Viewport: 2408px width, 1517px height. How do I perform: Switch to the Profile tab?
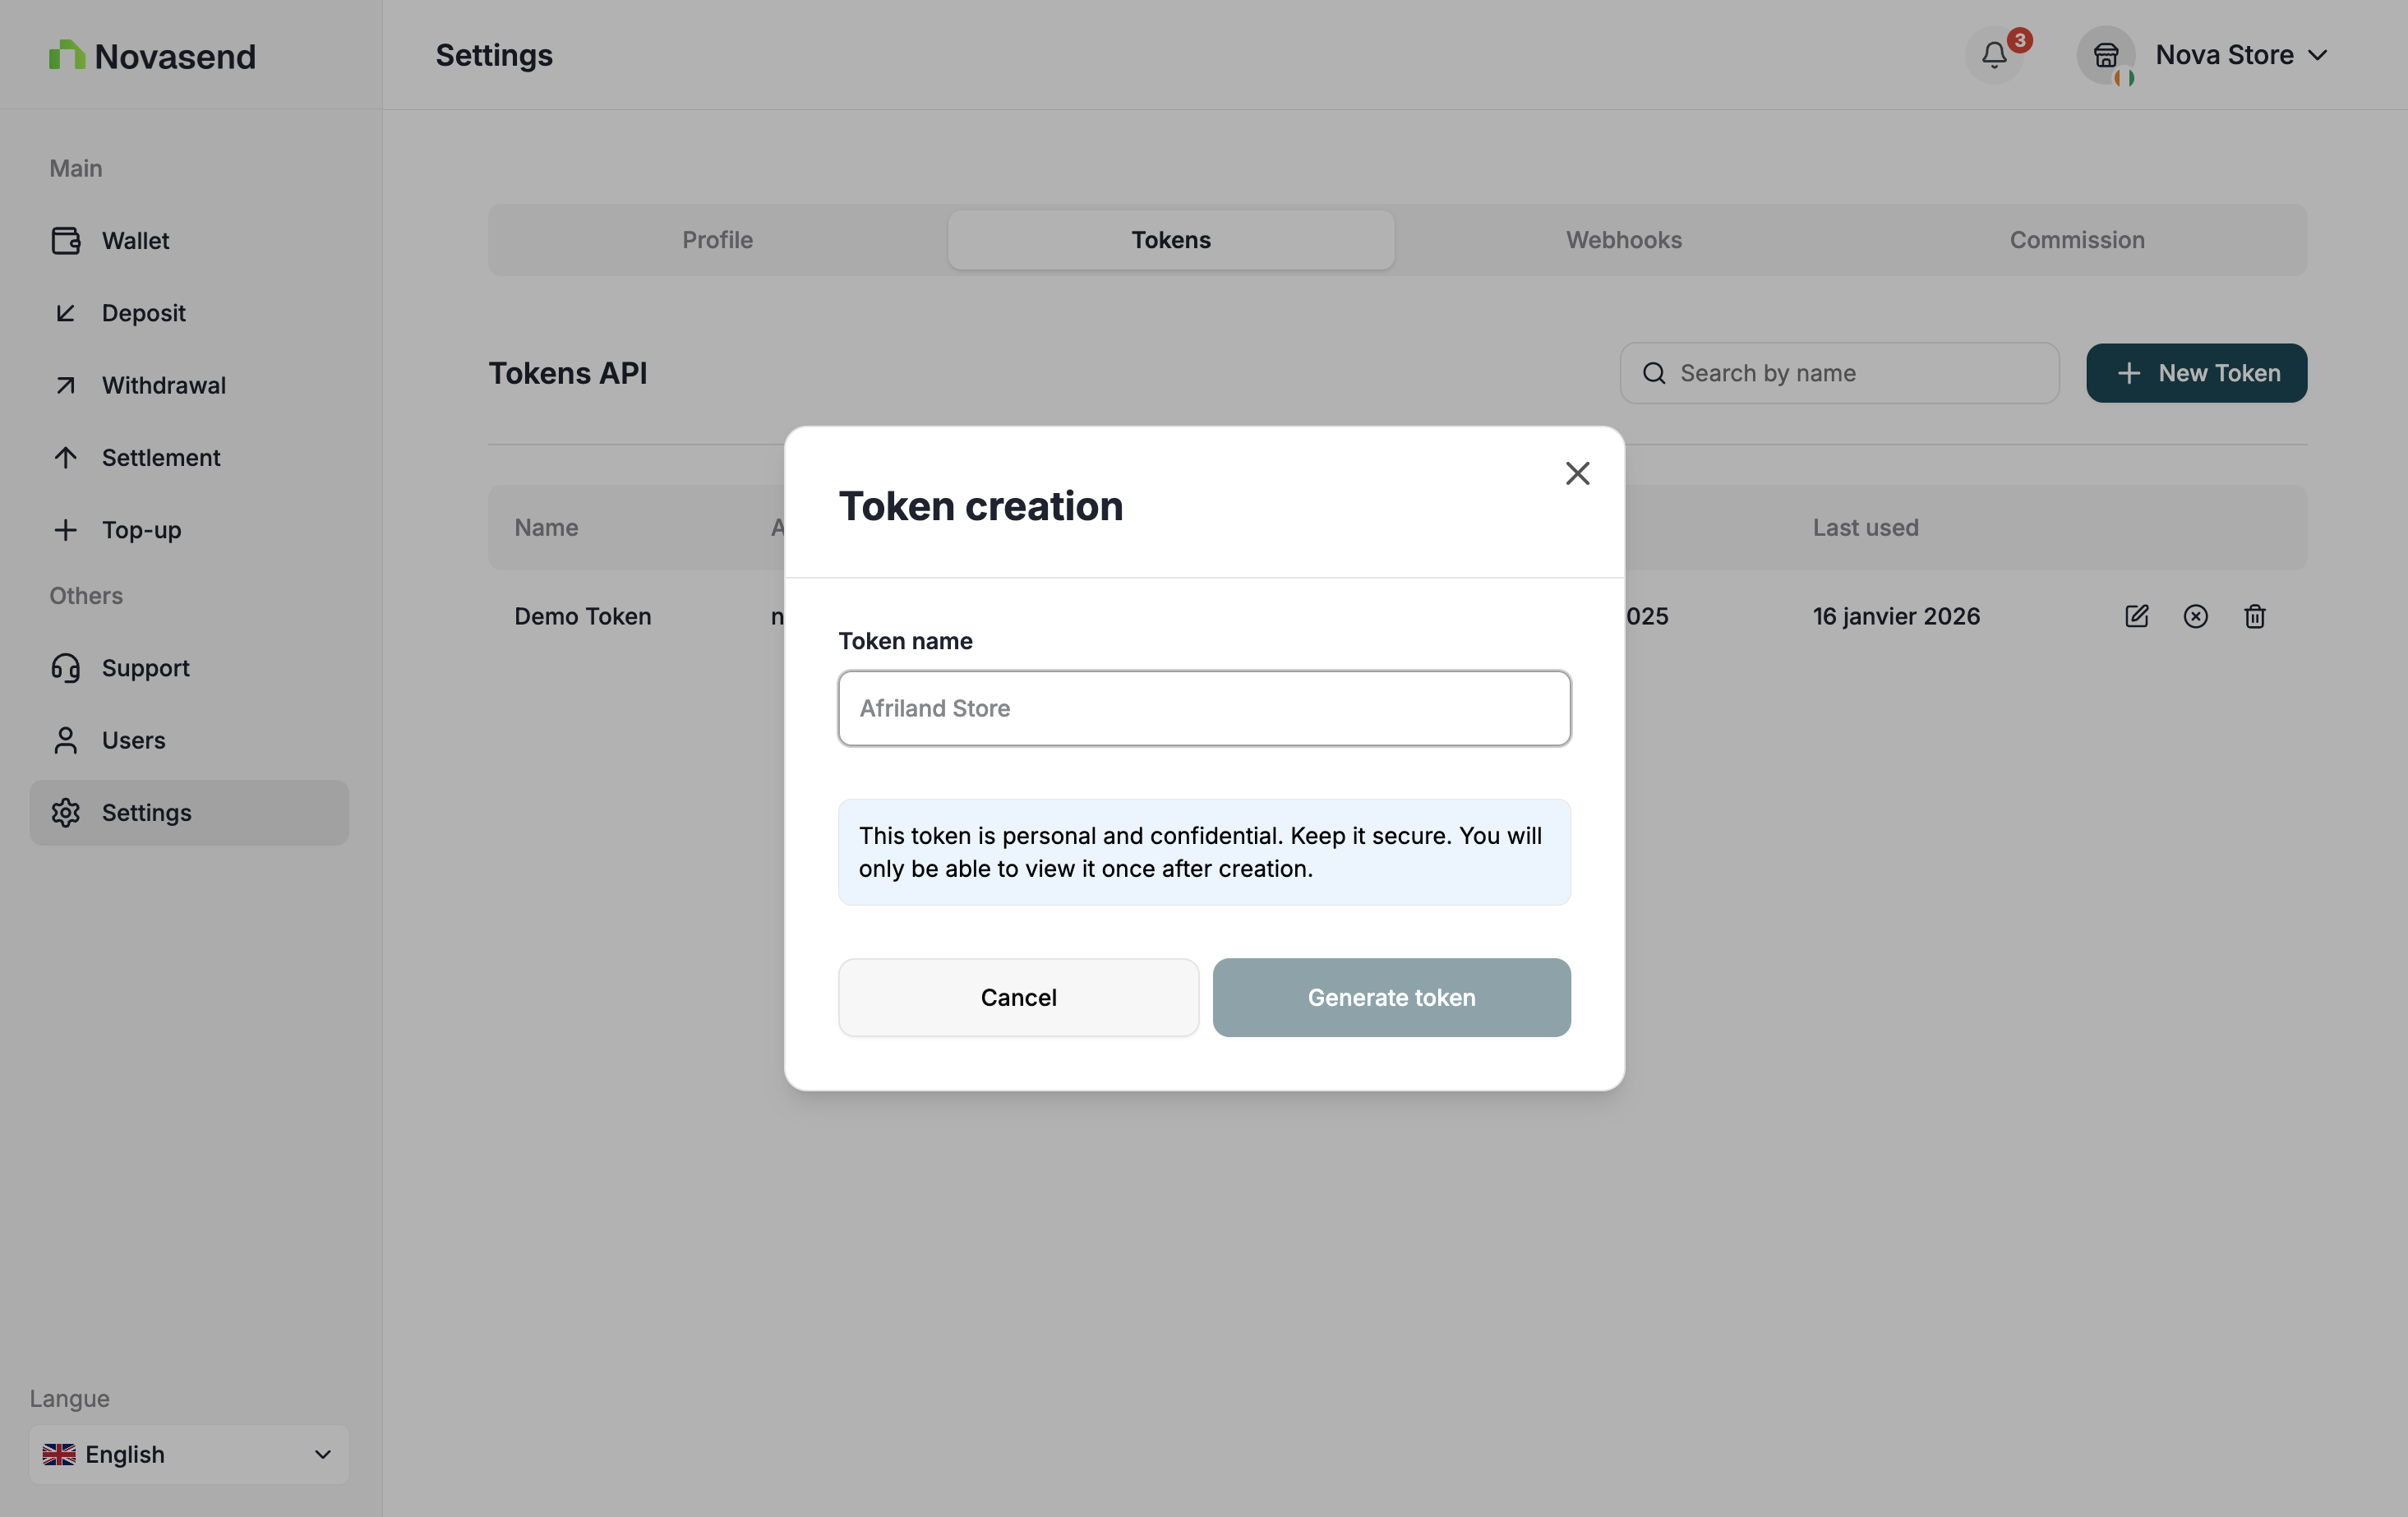coord(717,240)
